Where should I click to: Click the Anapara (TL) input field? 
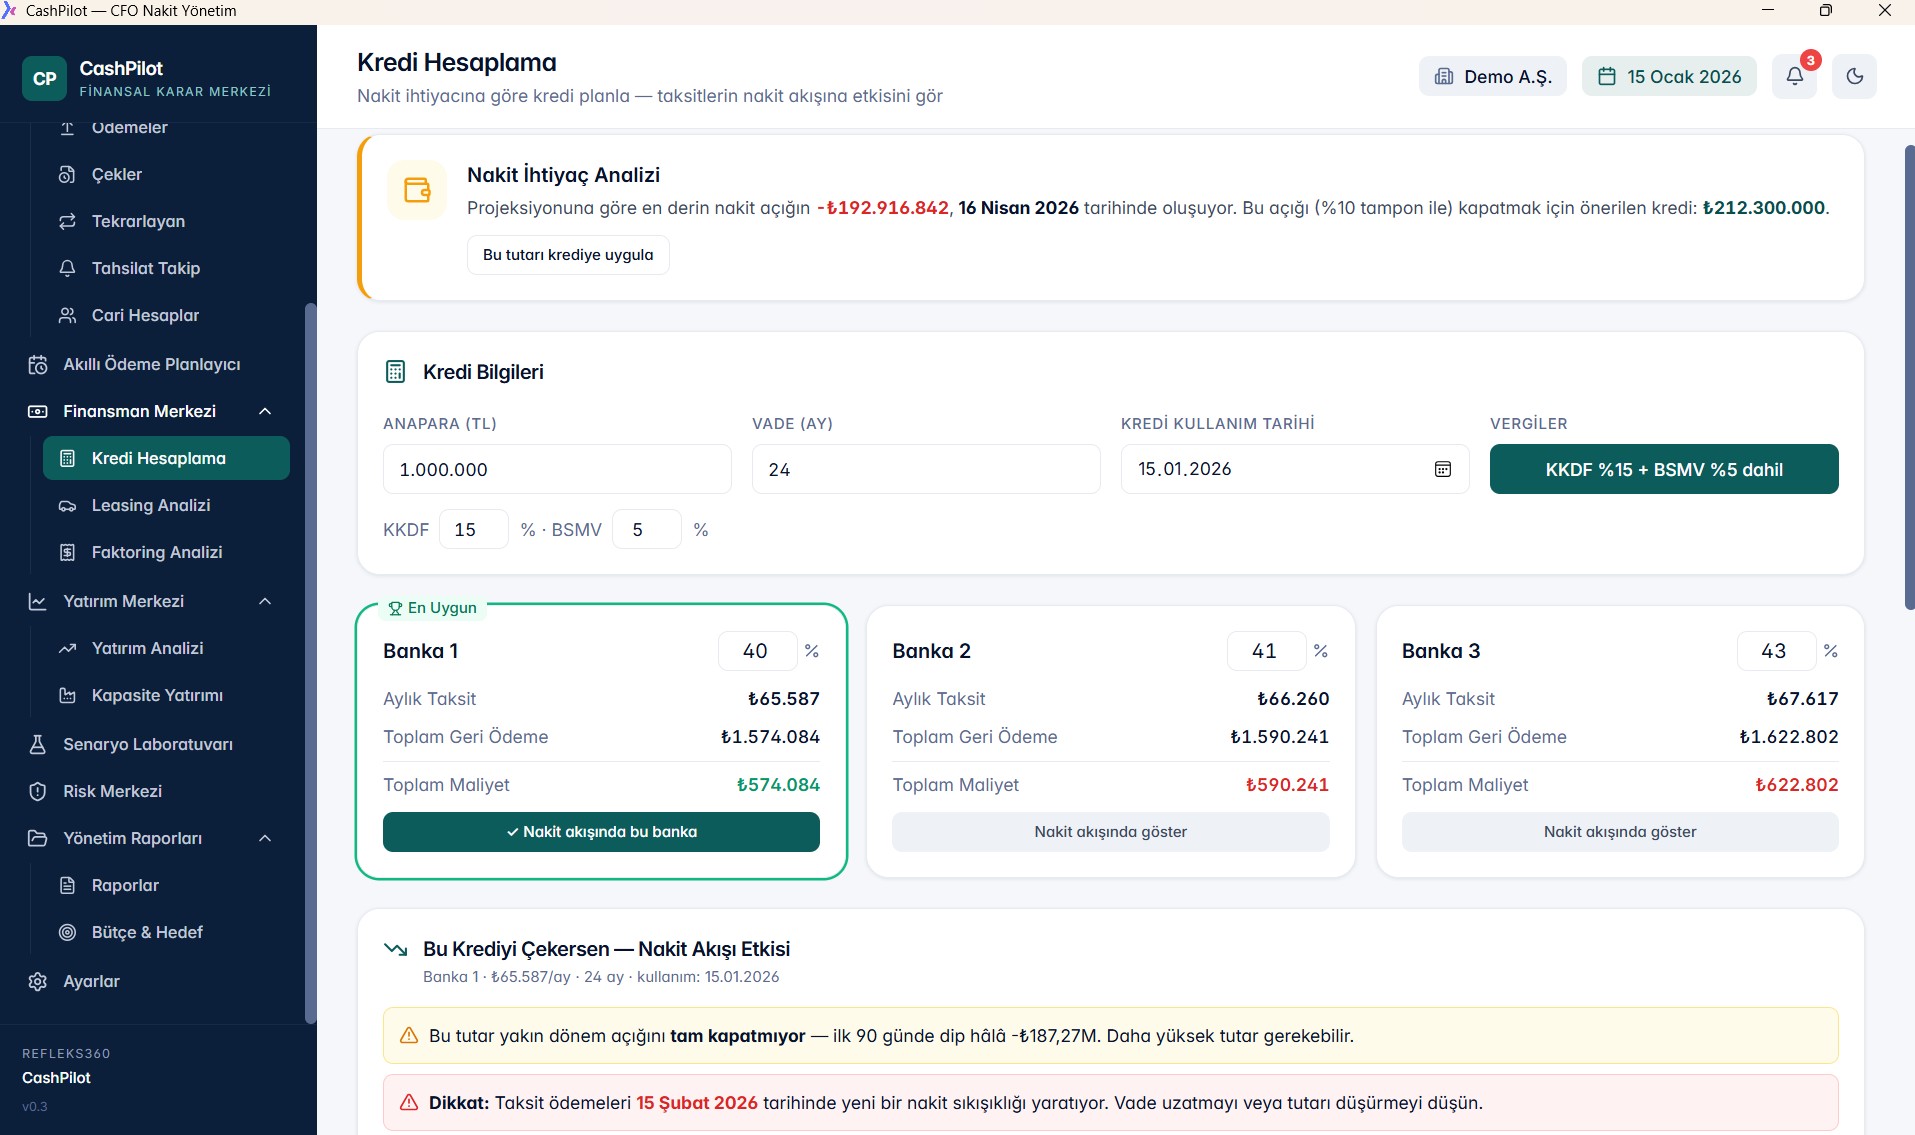(557, 469)
